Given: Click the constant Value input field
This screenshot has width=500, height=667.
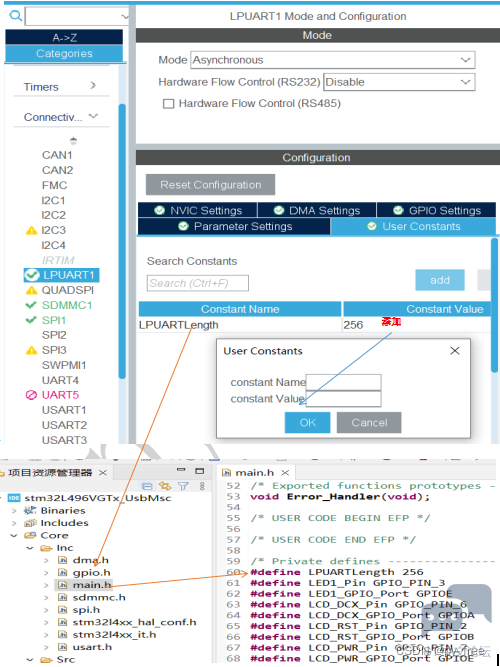Looking at the screenshot, I should point(343,399).
